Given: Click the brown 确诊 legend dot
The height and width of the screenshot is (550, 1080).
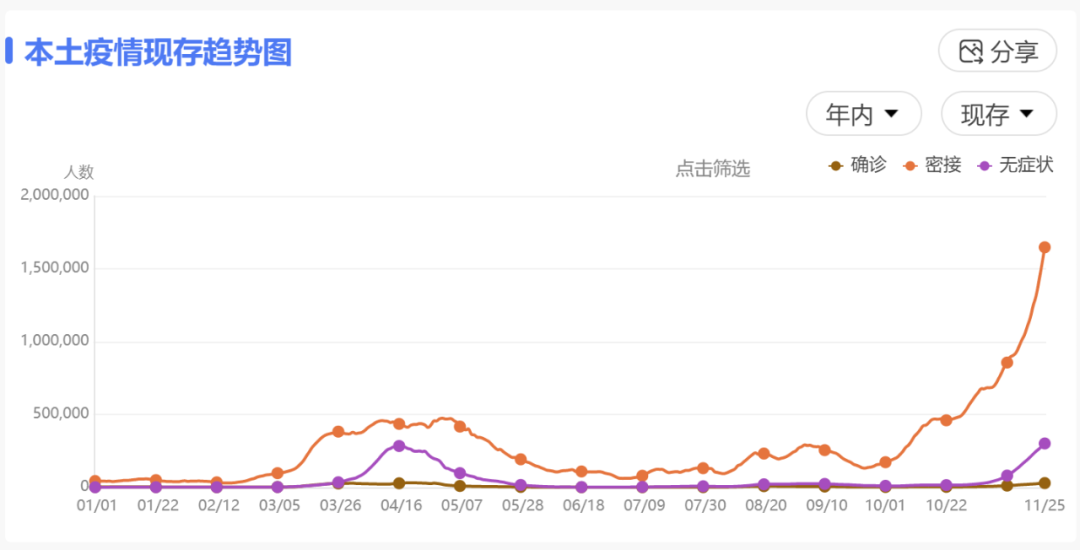Looking at the screenshot, I should pos(837,166).
